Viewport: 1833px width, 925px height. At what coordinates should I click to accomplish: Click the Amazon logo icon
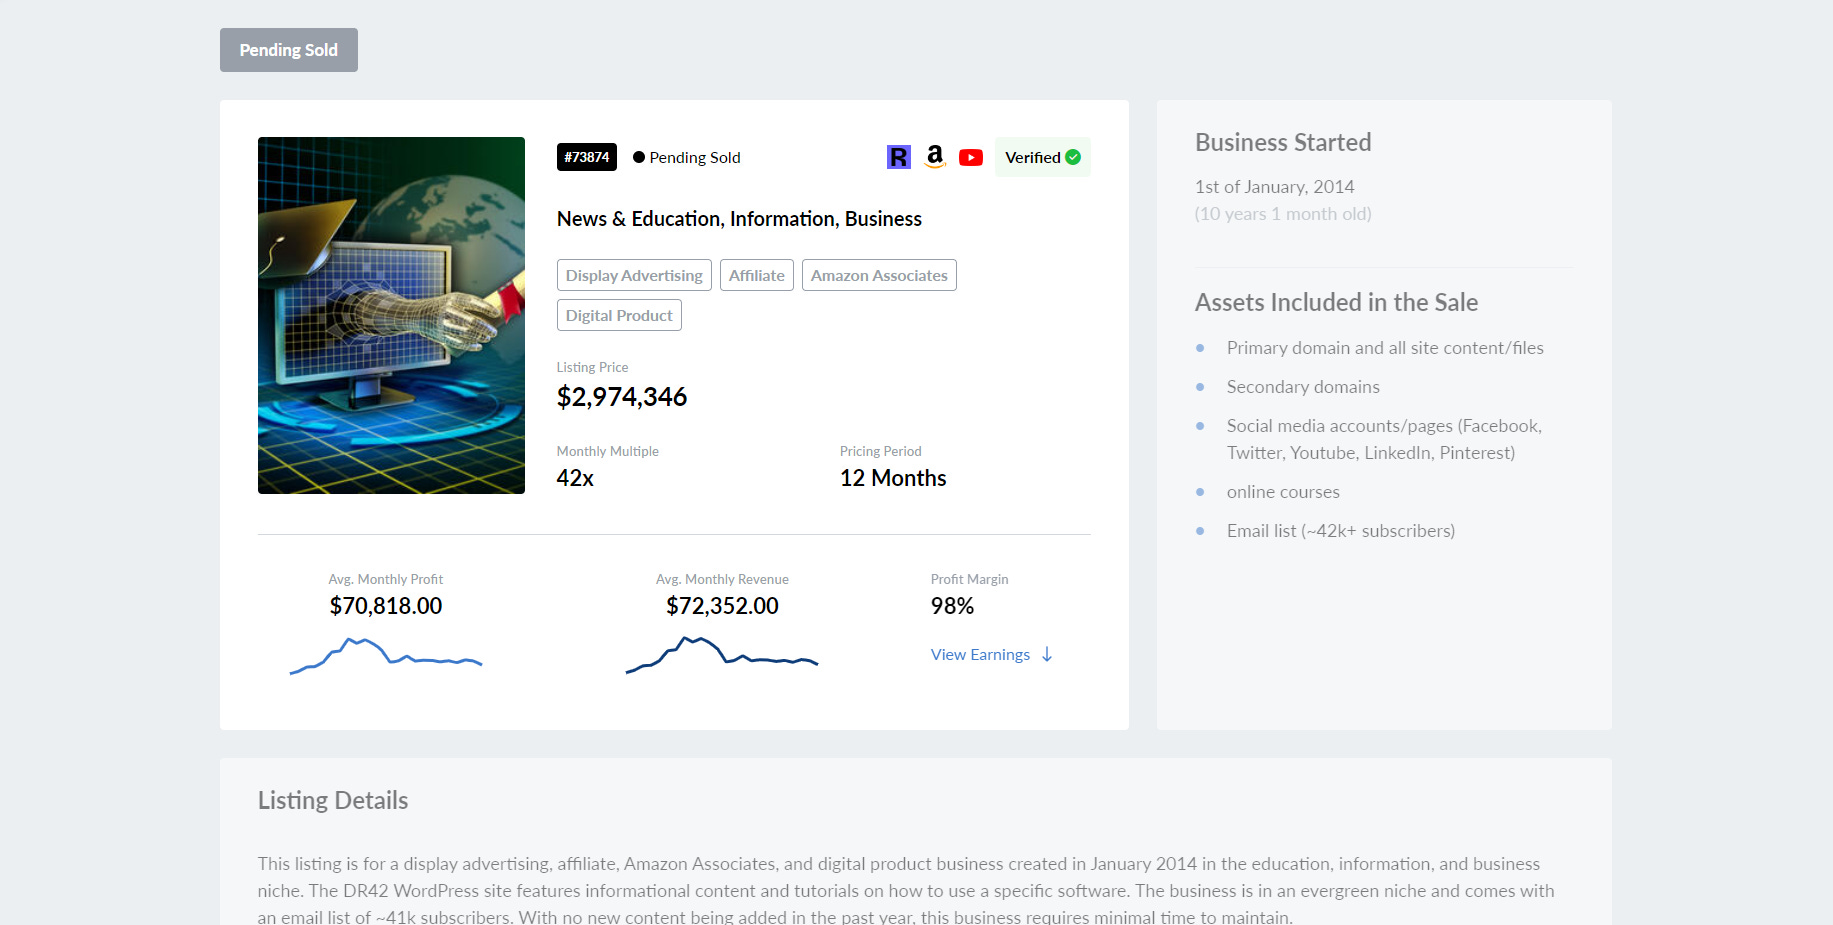935,157
